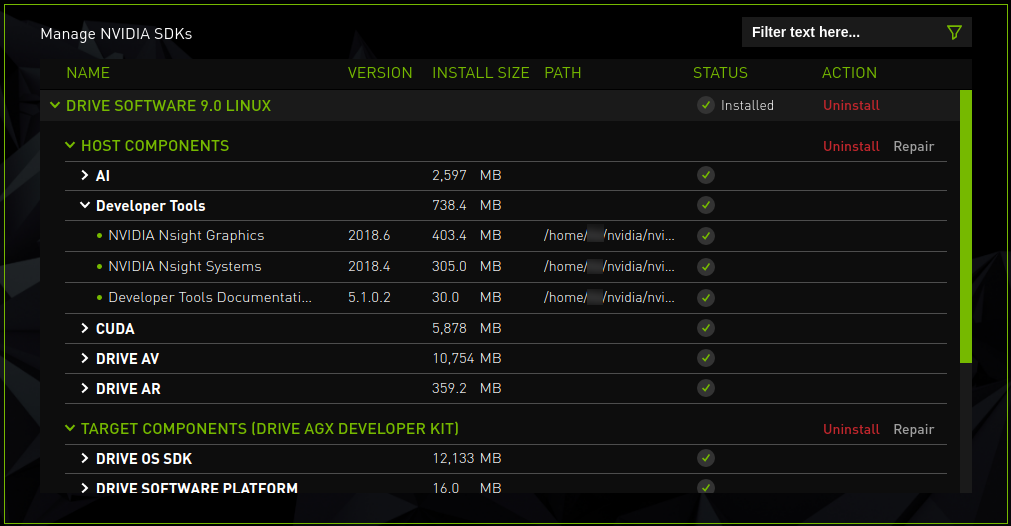This screenshot has width=1011, height=526.
Task: Collapse the Developer Tools group
Action: click(85, 206)
